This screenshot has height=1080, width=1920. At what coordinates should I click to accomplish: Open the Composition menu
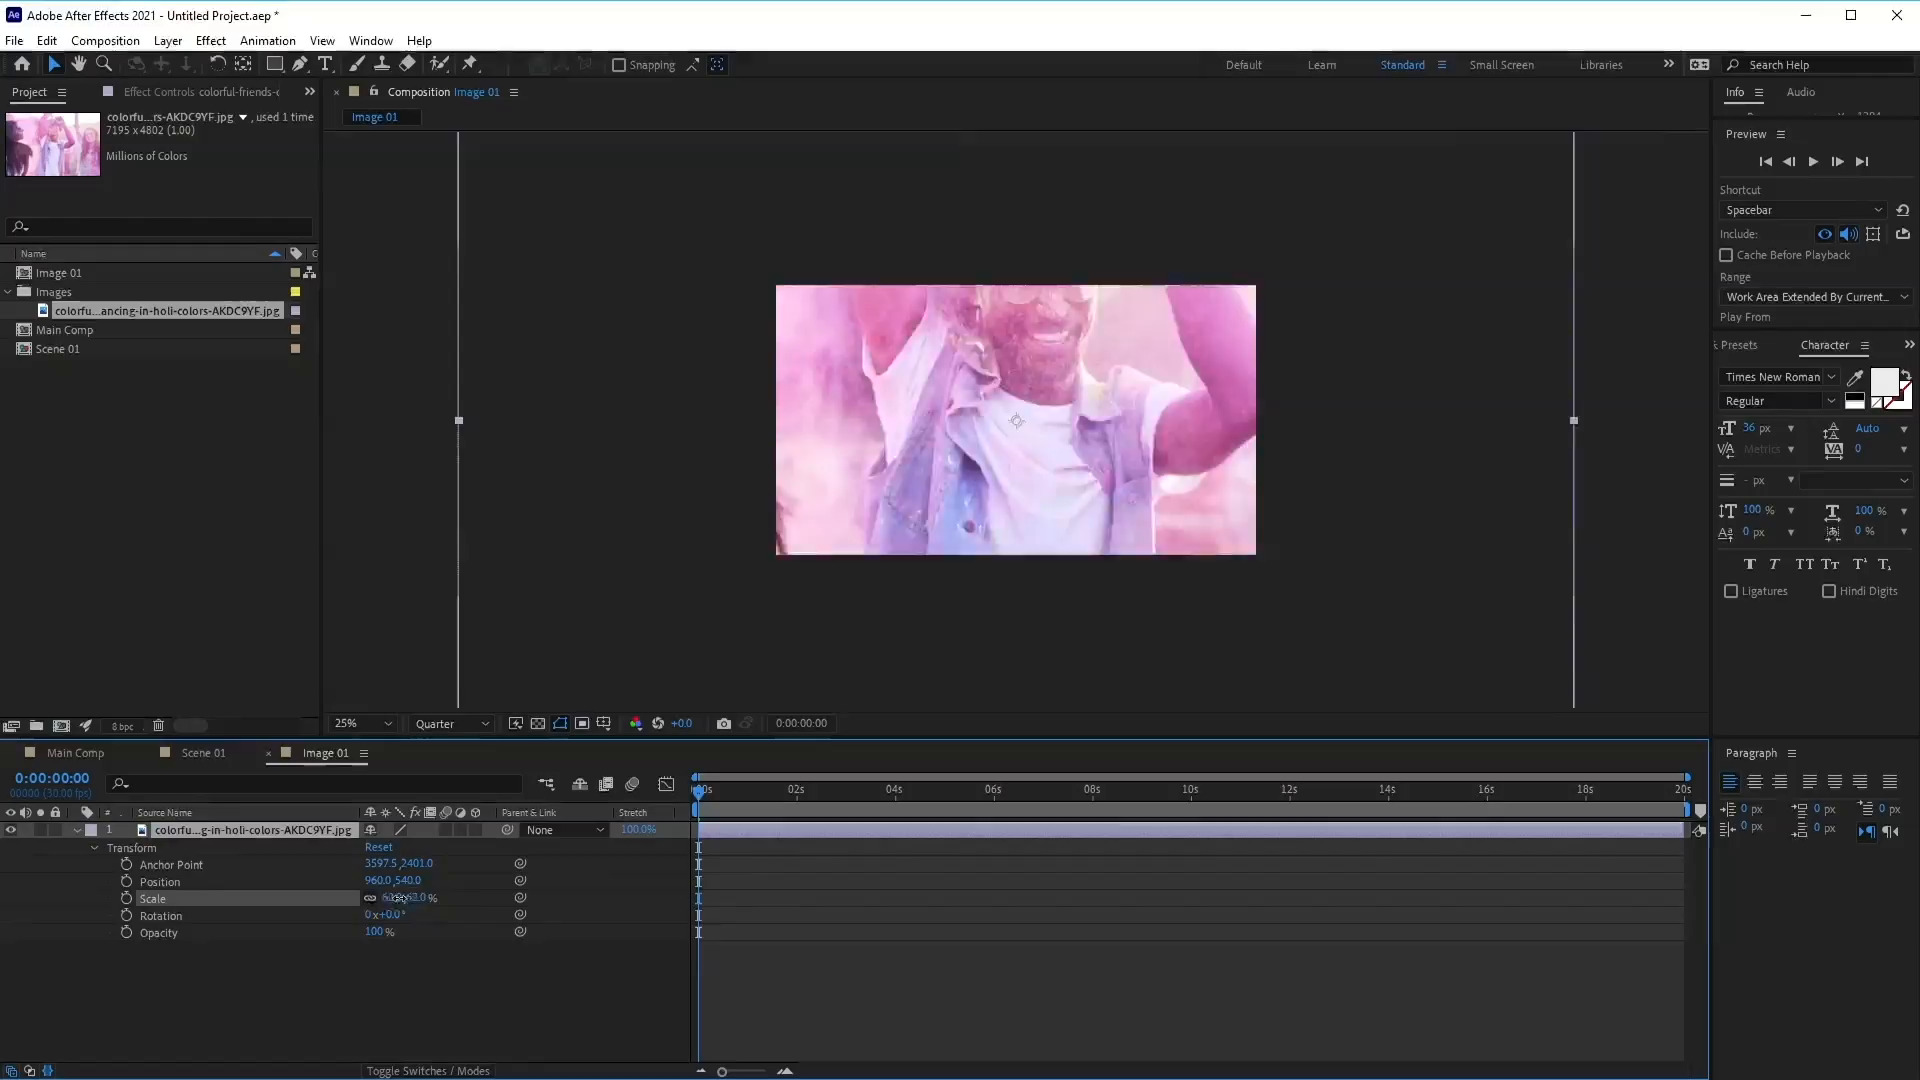pos(105,40)
